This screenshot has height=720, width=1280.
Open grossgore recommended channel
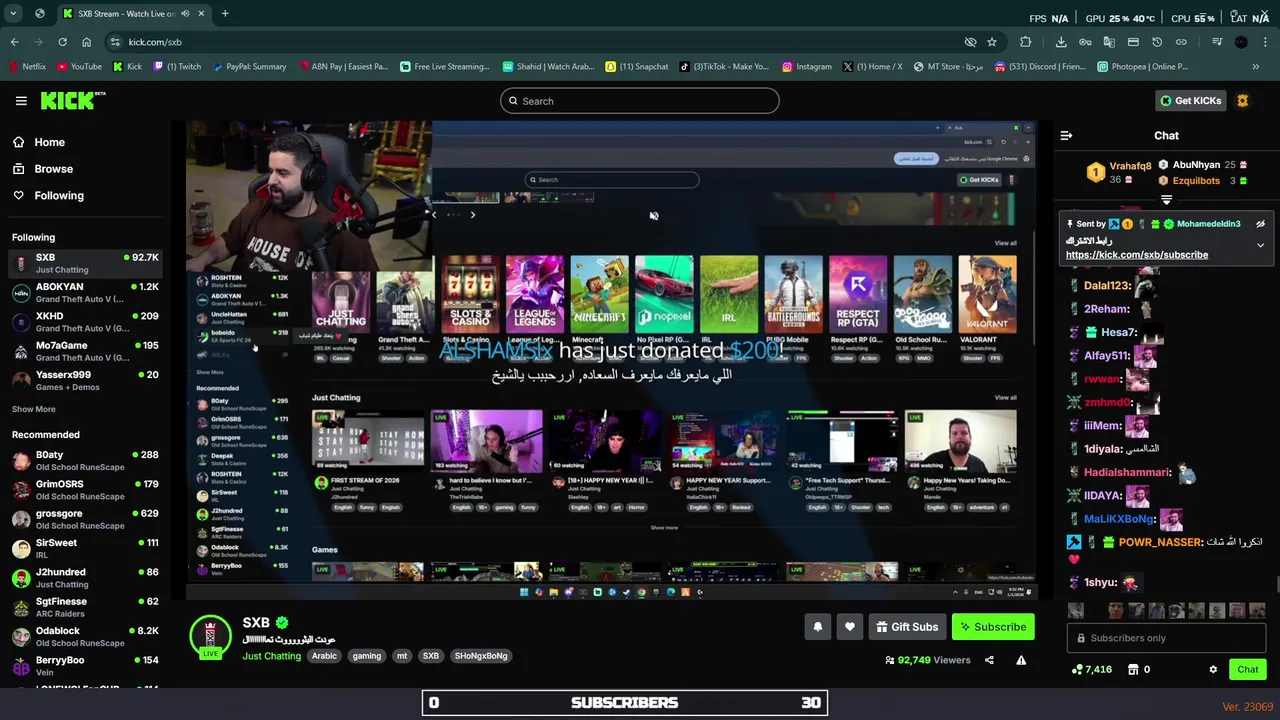coord(85,519)
